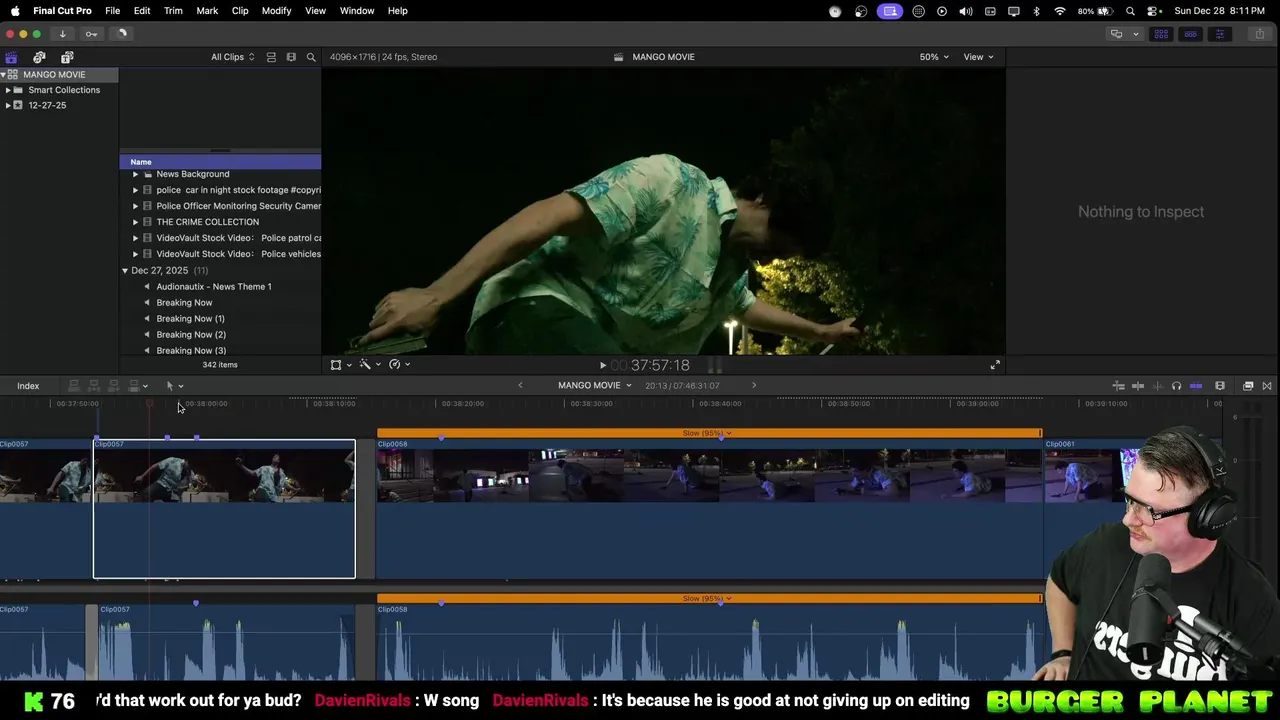Open the Modify menu
Screen dimensions: 1280x720
coord(276,11)
